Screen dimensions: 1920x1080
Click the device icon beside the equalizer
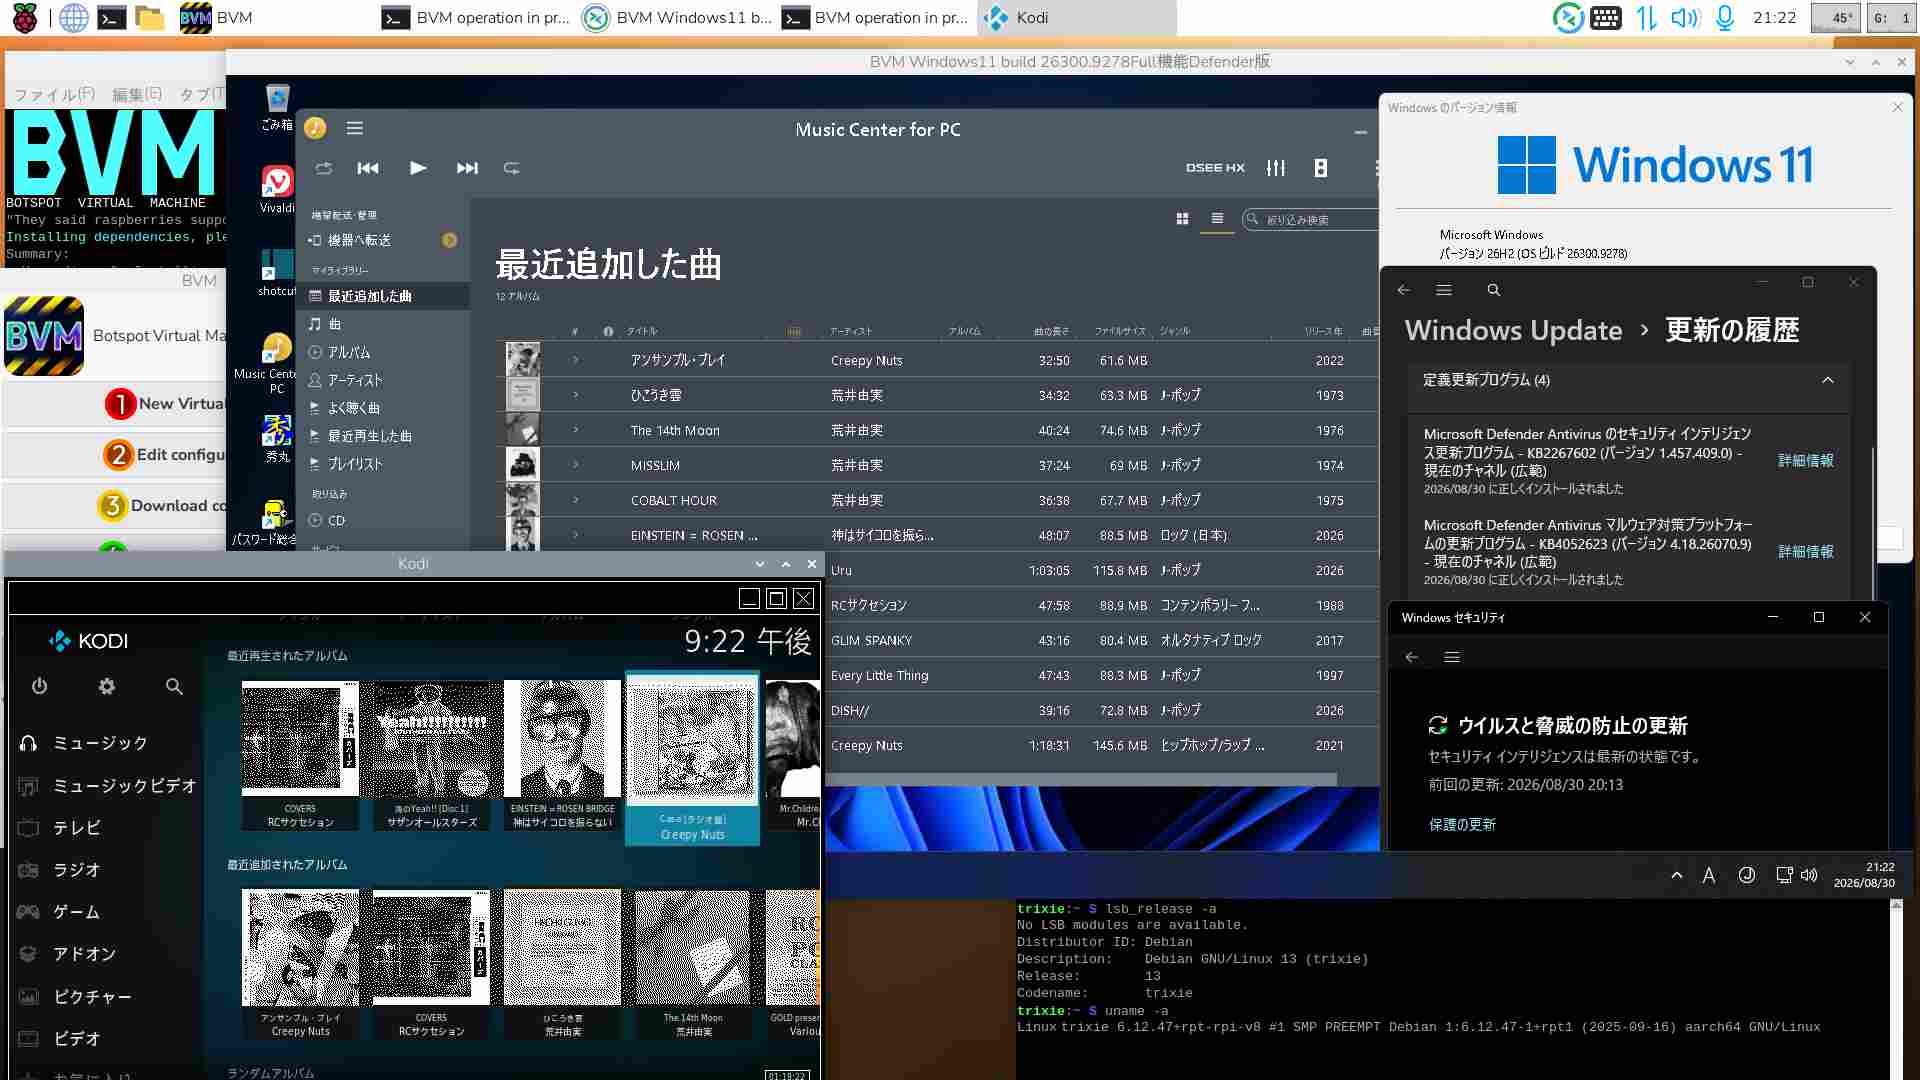[x=1321, y=168]
